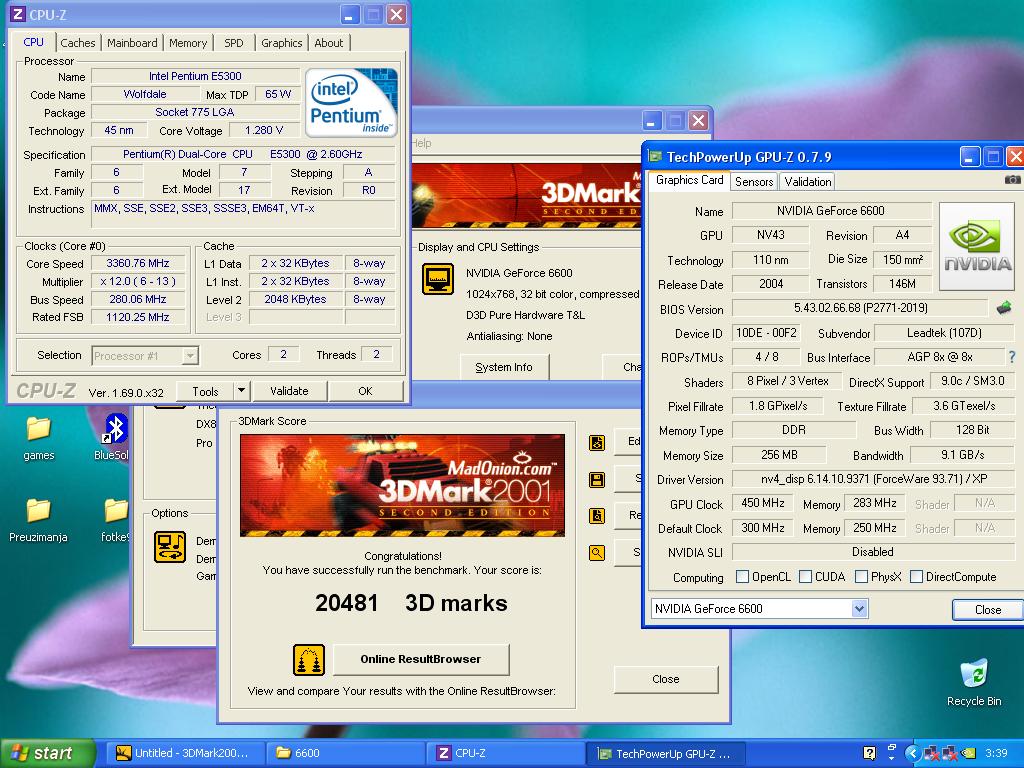This screenshot has height=768, width=1024.
Task: Click the Windows start button
Action: [x=47, y=753]
